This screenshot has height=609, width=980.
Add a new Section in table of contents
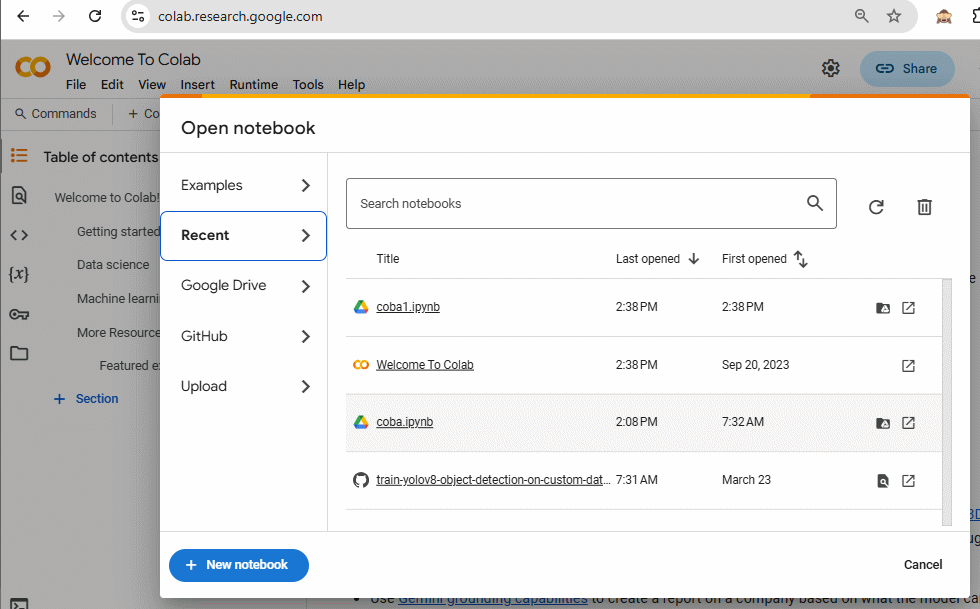click(x=86, y=399)
